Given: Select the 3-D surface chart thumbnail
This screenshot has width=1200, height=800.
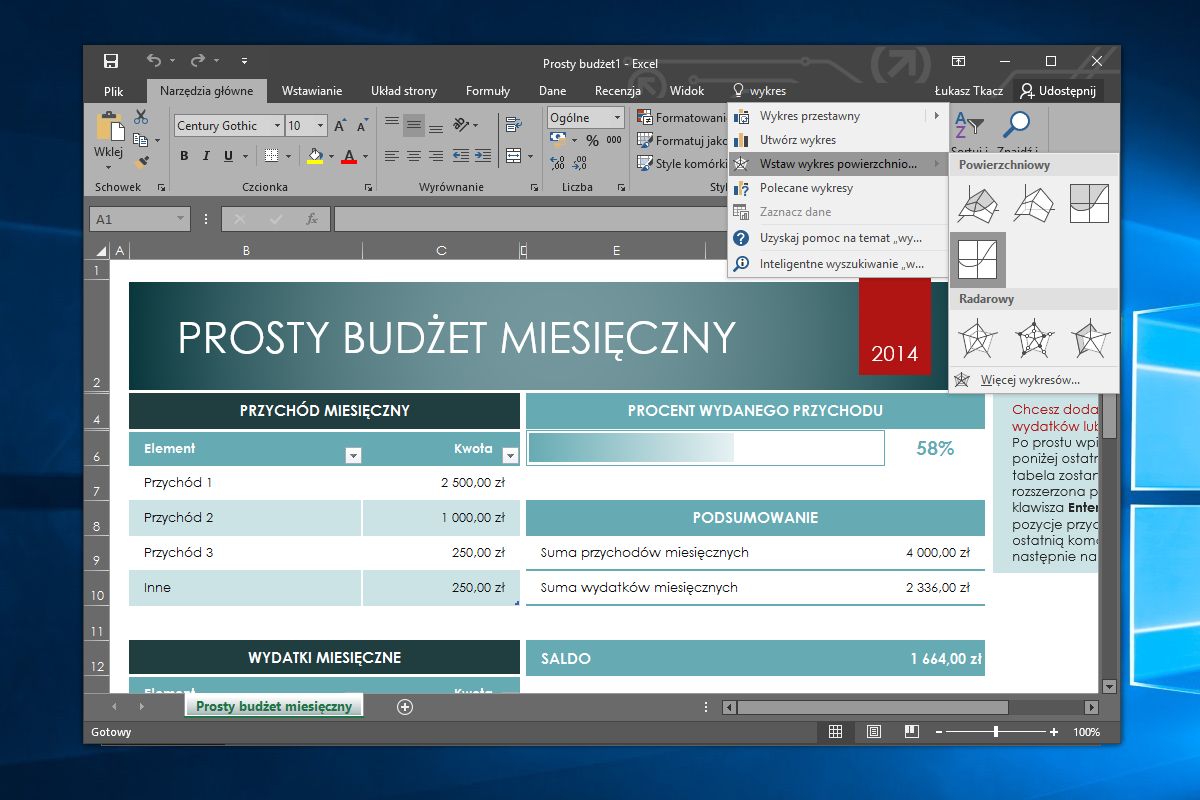Looking at the screenshot, I should click(976, 203).
